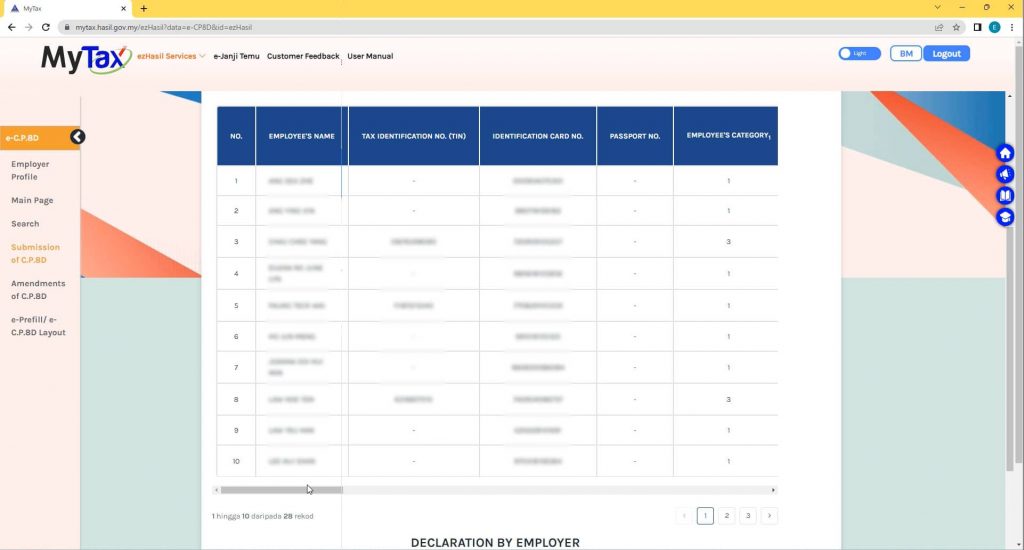Bookmark this page with star icon
1024x550 pixels.
tap(956, 27)
